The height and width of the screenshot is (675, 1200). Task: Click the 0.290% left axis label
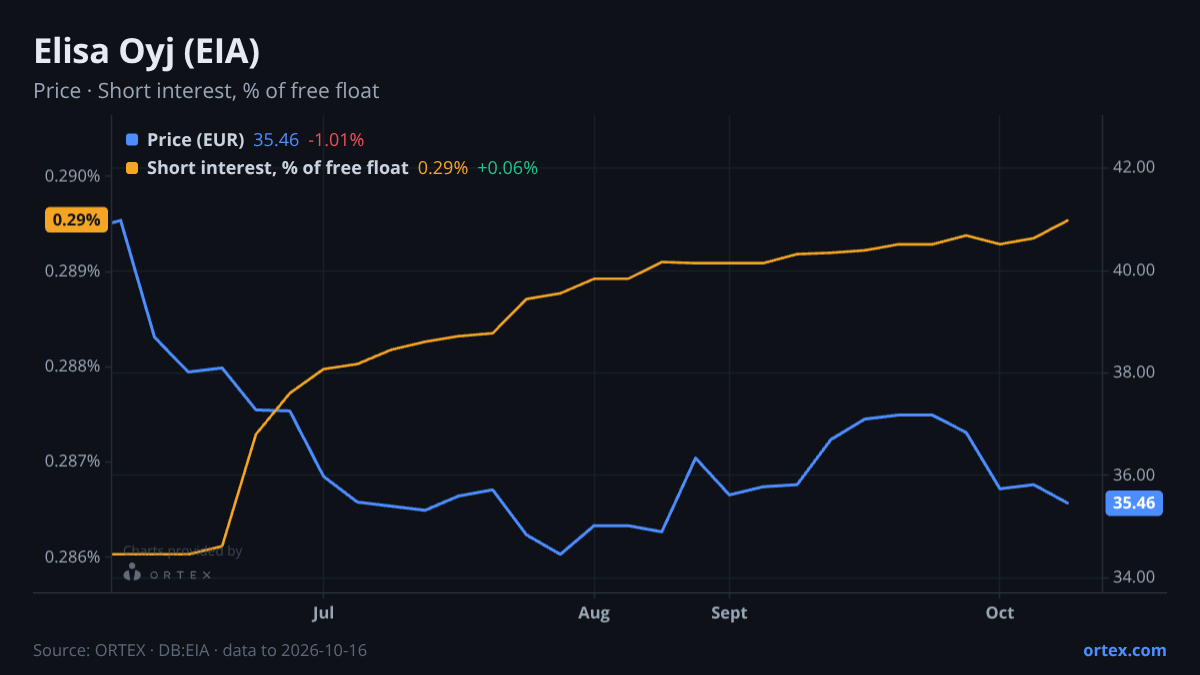click(73, 176)
